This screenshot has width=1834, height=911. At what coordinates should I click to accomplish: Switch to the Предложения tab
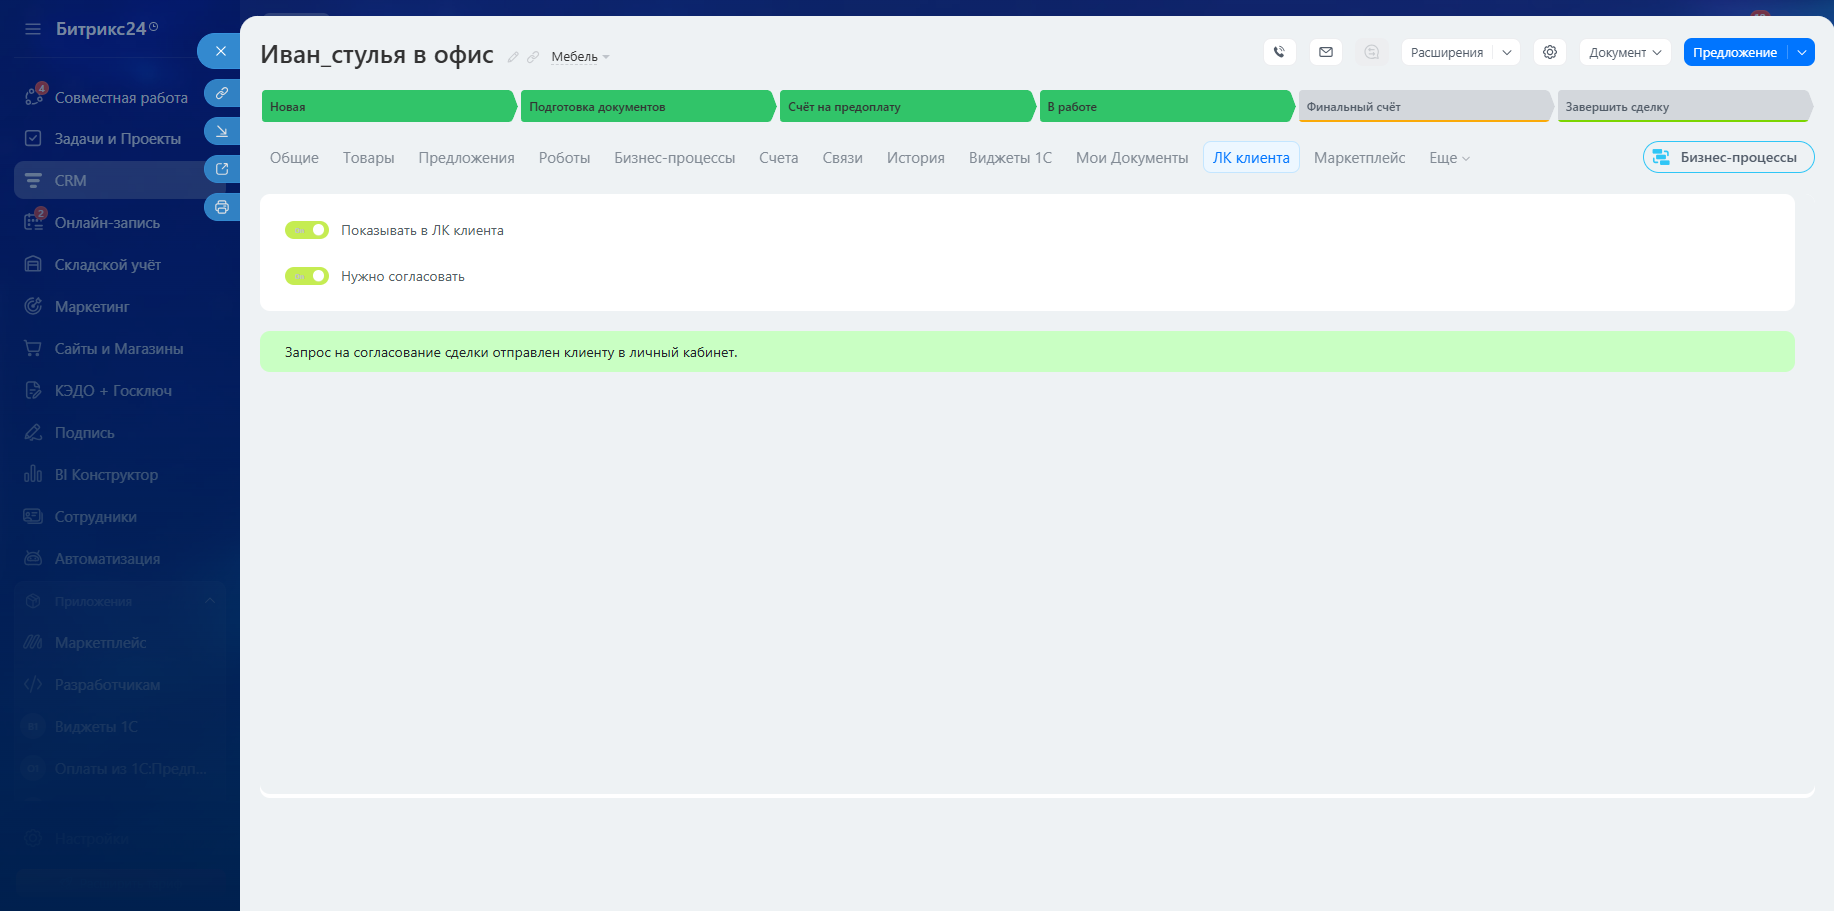coord(466,158)
